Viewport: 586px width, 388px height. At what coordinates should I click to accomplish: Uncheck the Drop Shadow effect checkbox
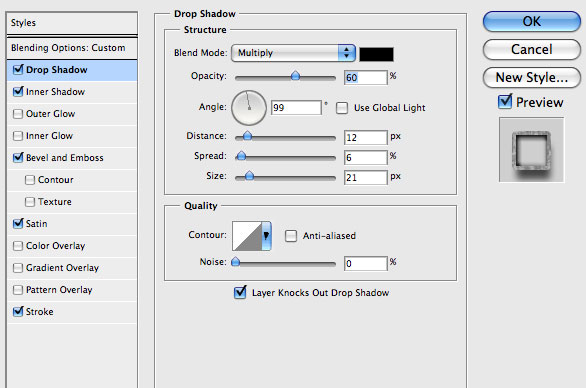click(x=18, y=70)
